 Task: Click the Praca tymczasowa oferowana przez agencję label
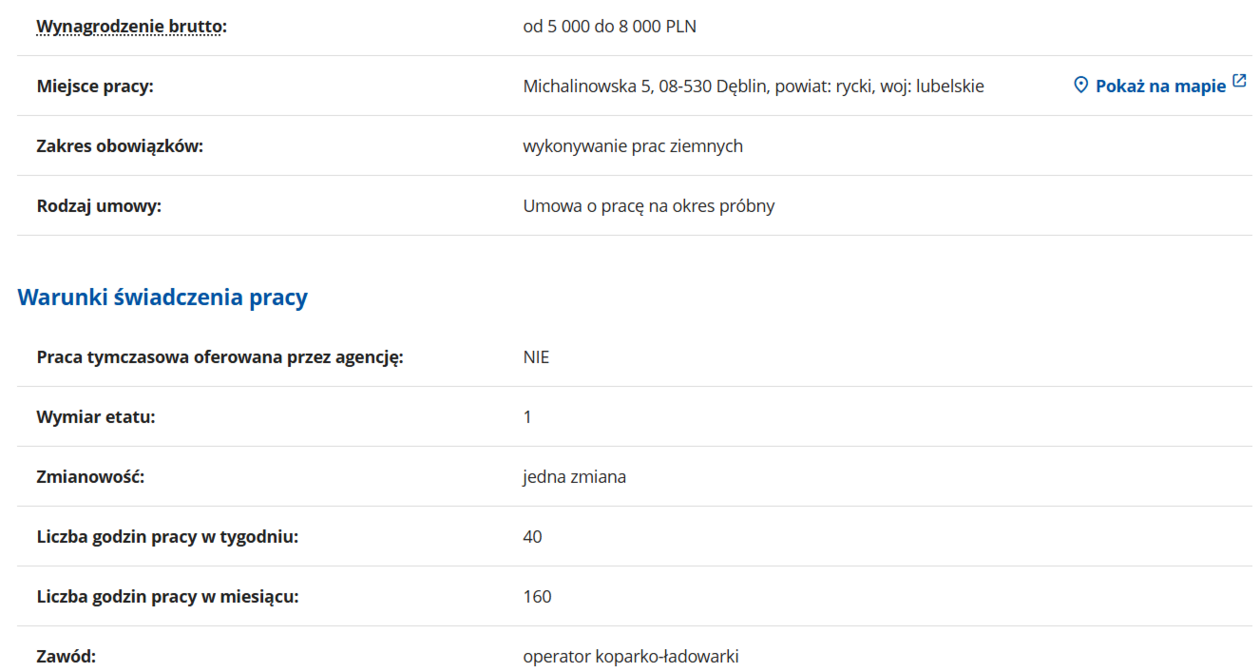click(x=219, y=357)
